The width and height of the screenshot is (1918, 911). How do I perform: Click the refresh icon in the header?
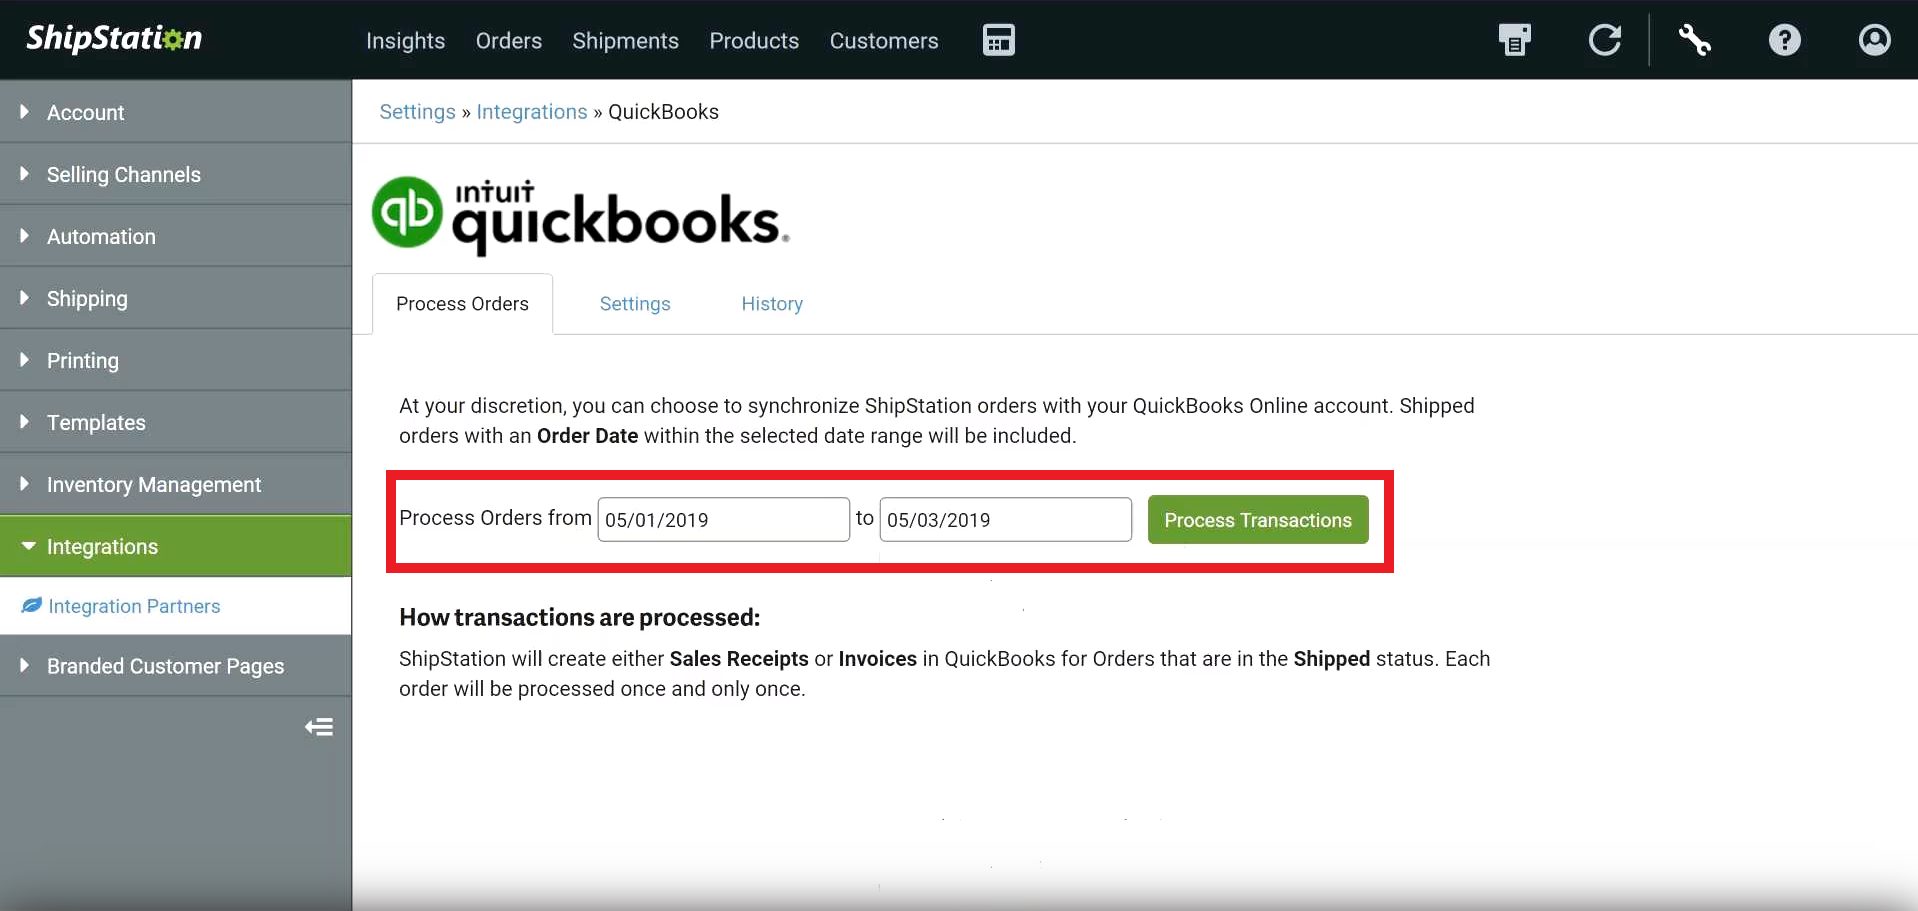tap(1604, 40)
